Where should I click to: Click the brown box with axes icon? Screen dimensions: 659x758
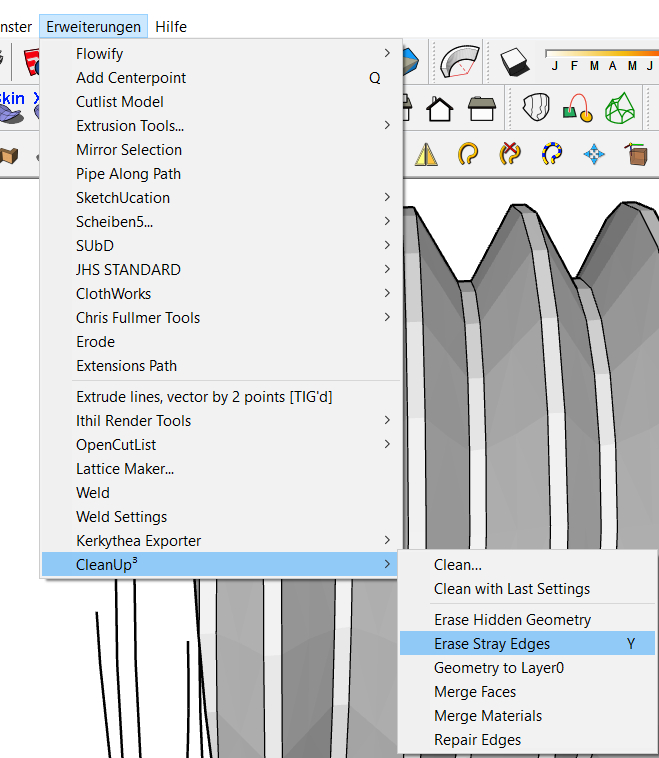pos(636,154)
